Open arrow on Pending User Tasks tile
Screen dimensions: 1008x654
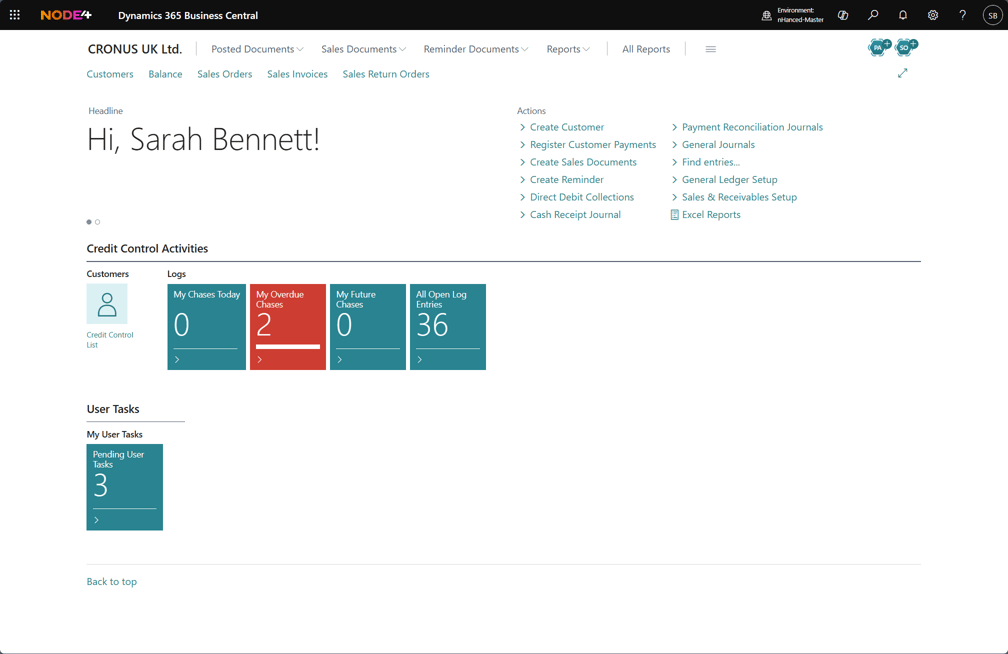[96, 520]
